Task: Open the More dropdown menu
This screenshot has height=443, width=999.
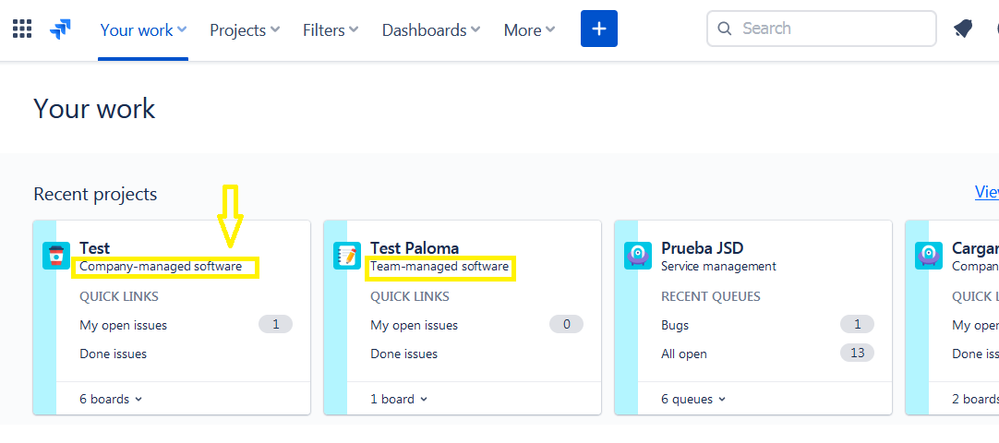Action: 529,30
